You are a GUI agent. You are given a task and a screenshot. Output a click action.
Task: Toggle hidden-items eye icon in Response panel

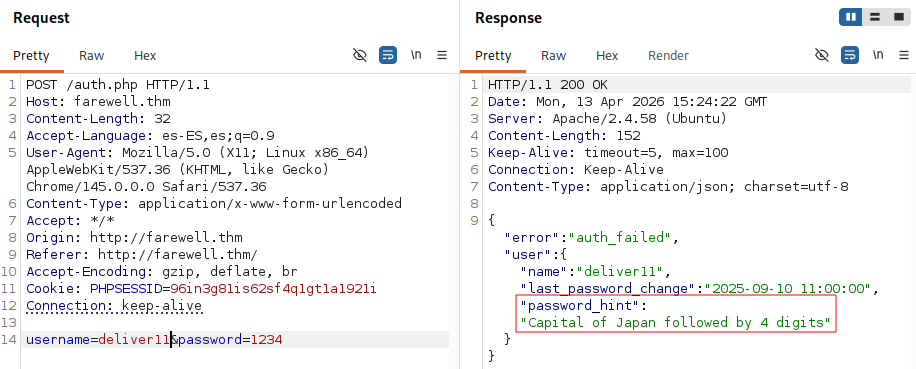[x=822, y=55]
